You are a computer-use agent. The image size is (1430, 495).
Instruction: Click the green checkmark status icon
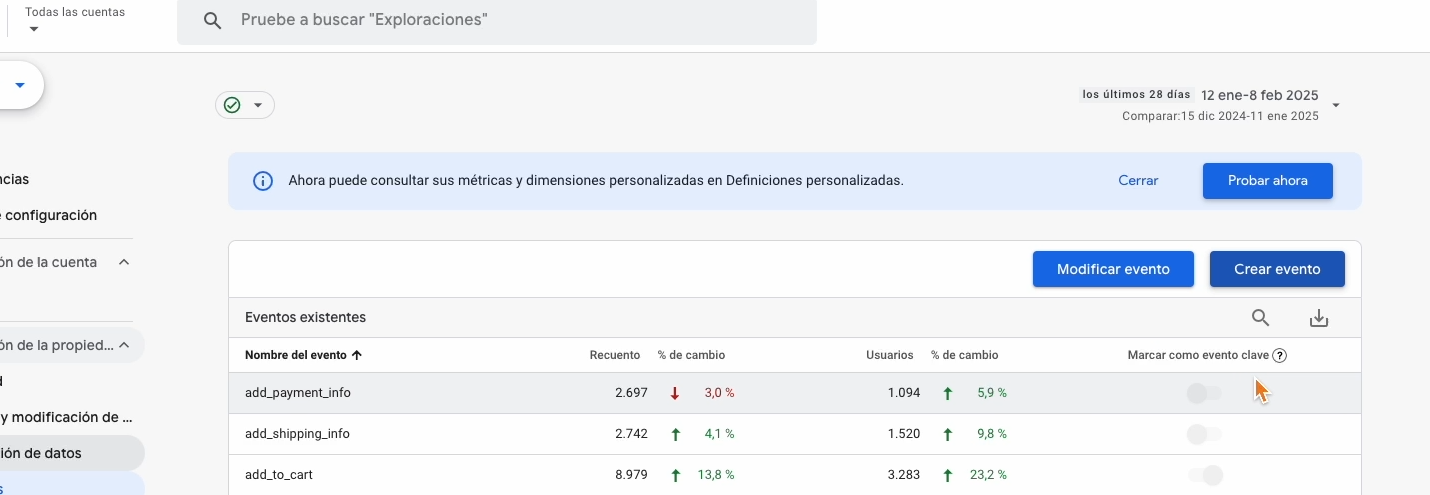coord(232,105)
